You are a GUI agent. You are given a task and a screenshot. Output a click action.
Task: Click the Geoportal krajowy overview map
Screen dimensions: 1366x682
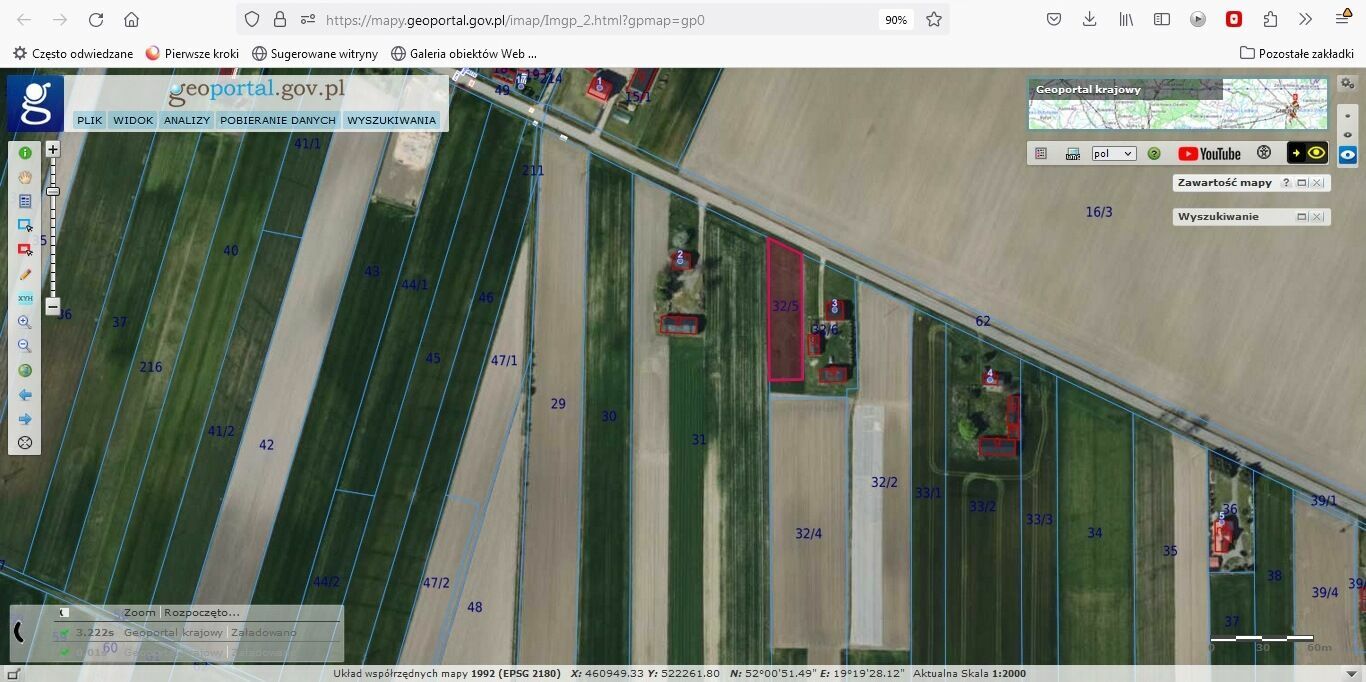[x=1177, y=104]
